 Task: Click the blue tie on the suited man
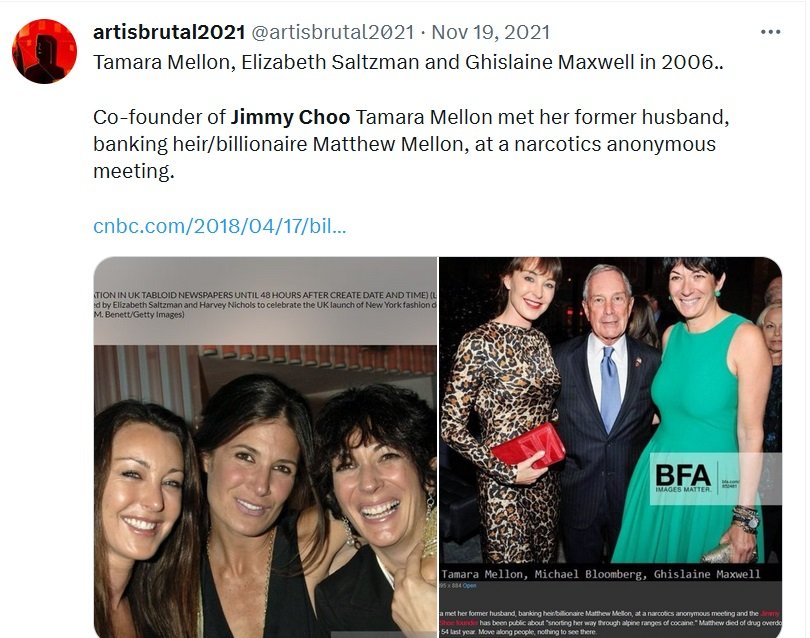610,387
